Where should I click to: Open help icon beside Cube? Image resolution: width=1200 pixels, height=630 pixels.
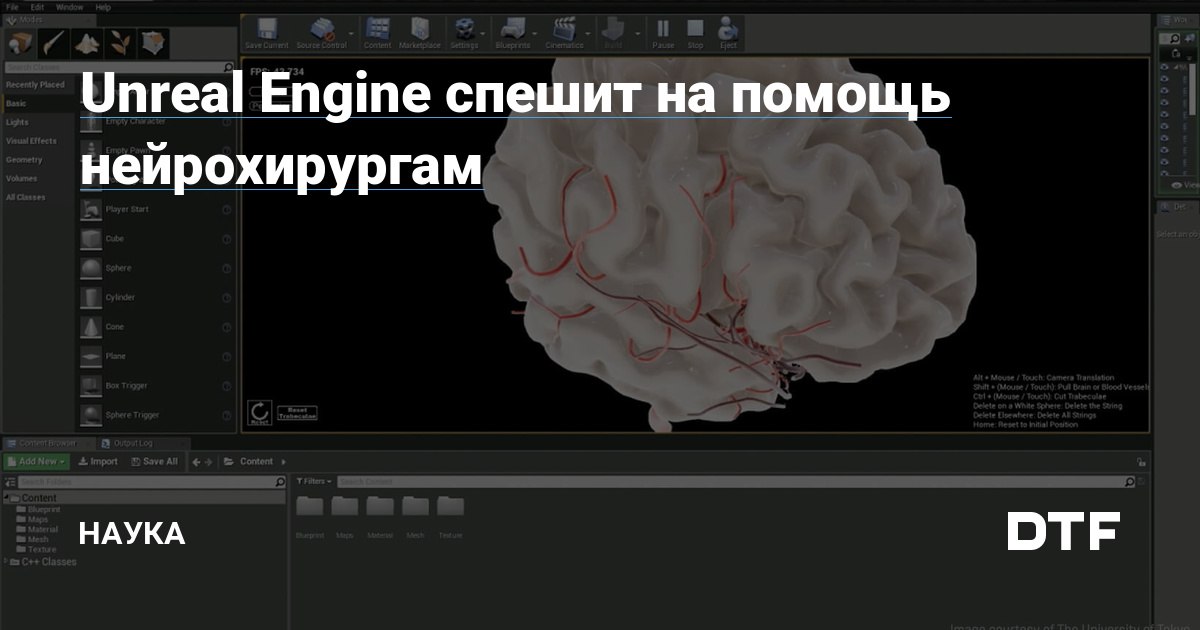227,239
